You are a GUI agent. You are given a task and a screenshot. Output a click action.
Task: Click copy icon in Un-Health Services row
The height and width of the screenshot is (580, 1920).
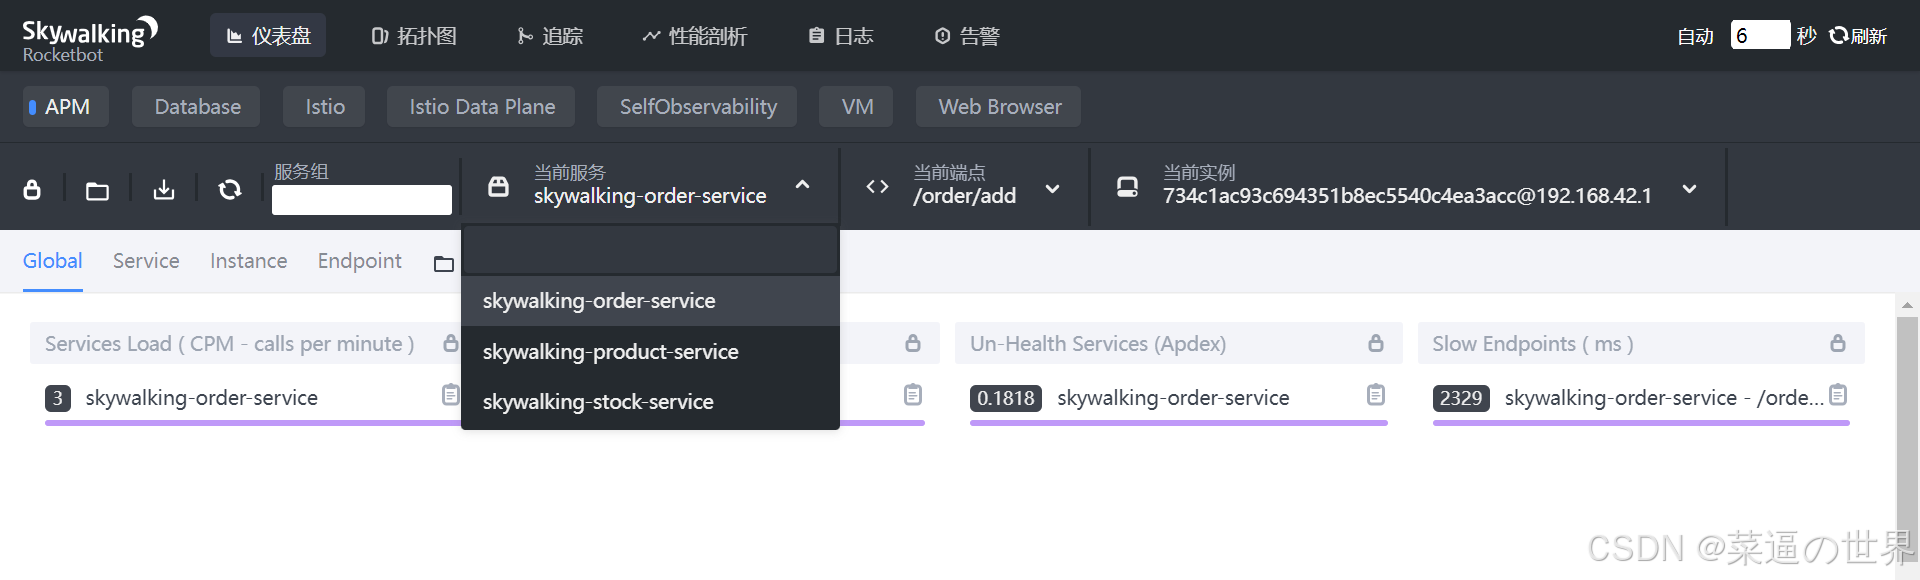point(1376,395)
